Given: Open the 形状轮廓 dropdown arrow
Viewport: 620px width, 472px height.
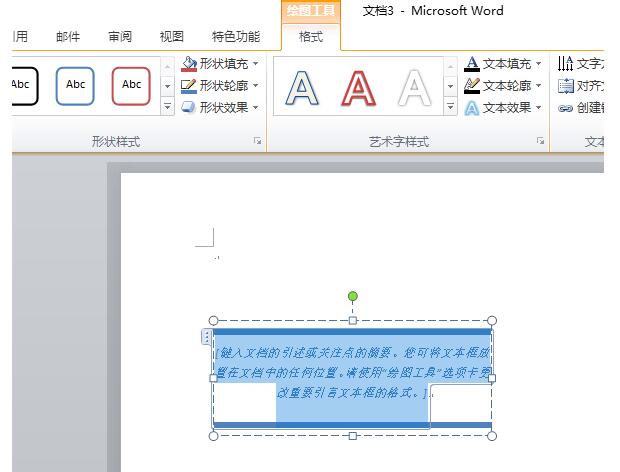Looking at the screenshot, I should click(255, 85).
